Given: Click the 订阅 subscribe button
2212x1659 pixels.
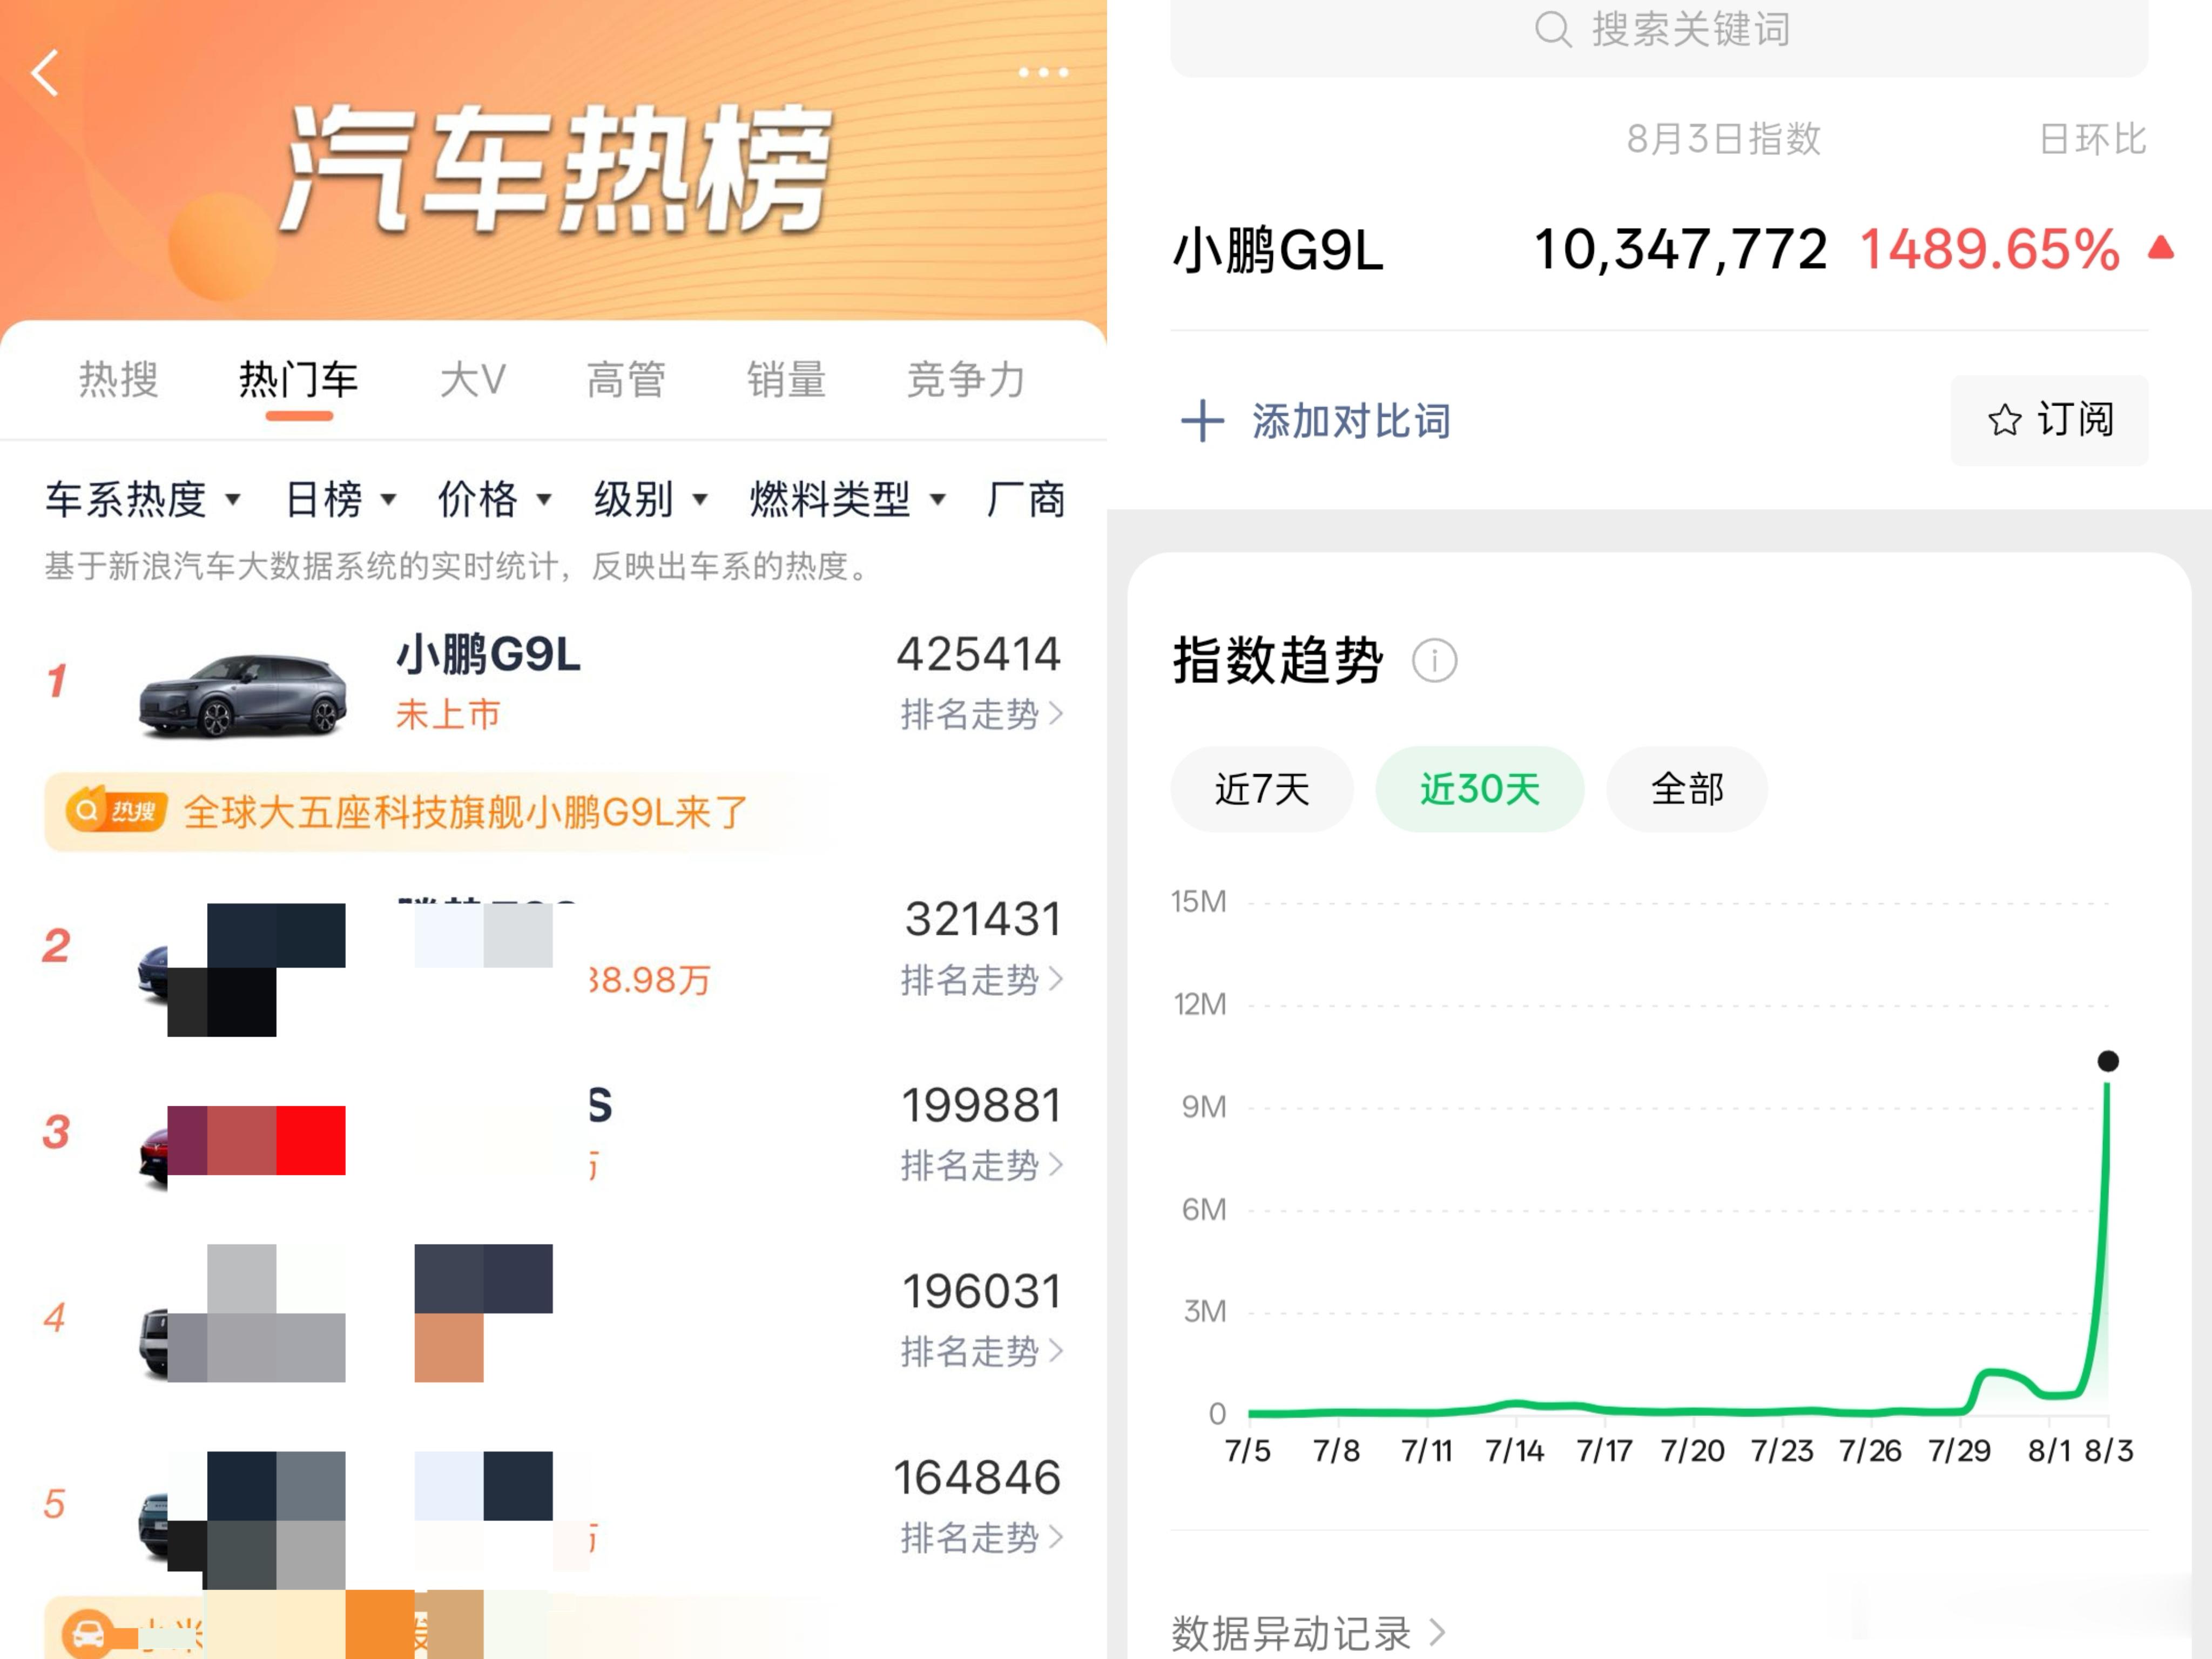Looking at the screenshot, I should tap(2049, 420).
